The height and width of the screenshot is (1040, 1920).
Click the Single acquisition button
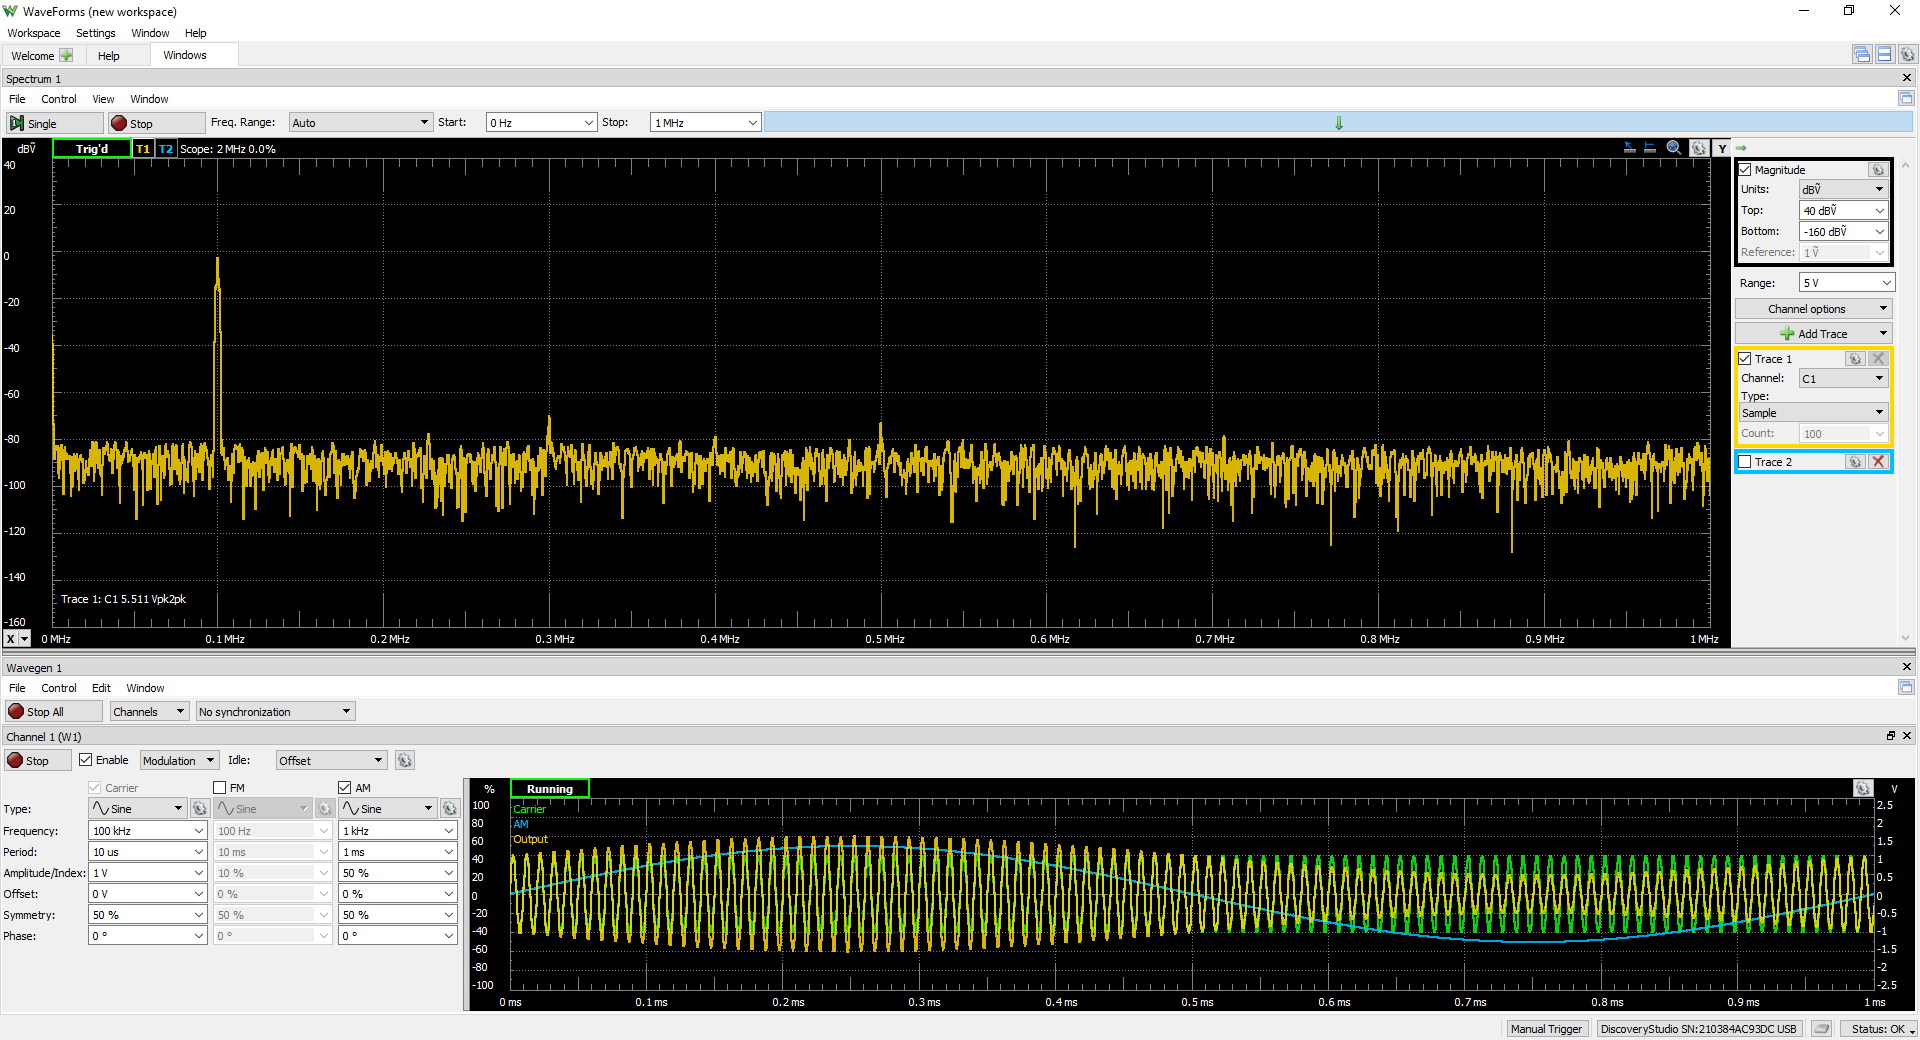[55, 123]
